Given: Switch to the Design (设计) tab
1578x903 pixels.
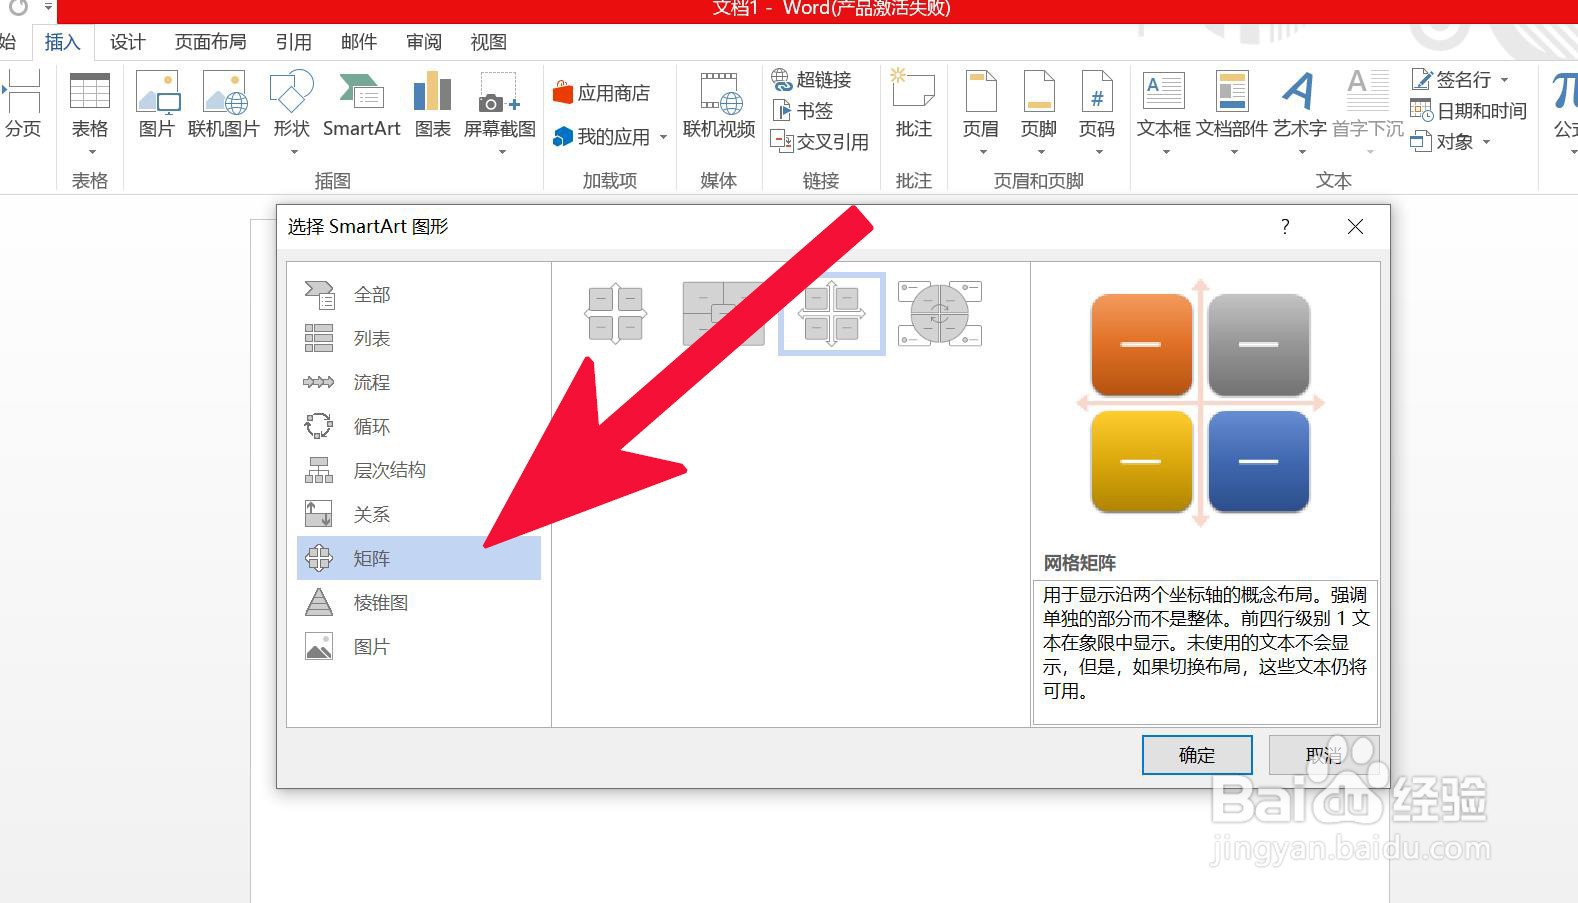Looking at the screenshot, I should point(128,42).
